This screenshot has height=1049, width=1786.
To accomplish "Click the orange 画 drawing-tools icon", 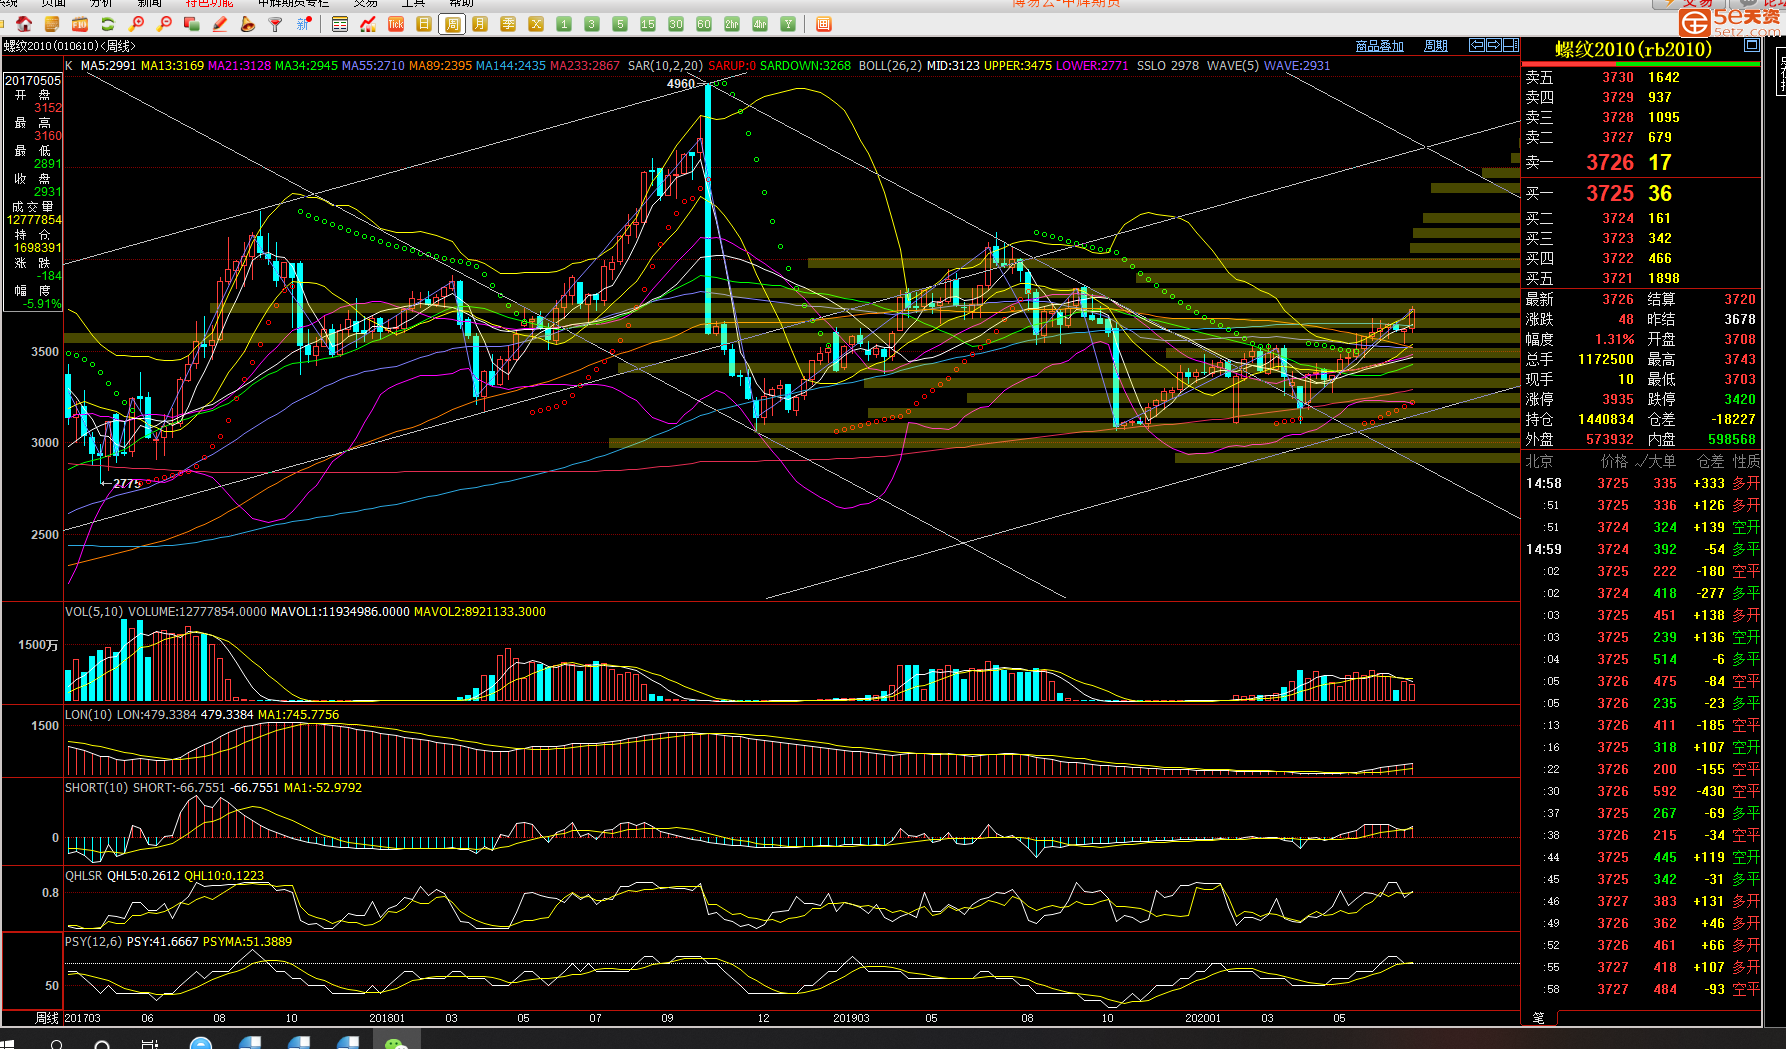I will [x=824, y=24].
